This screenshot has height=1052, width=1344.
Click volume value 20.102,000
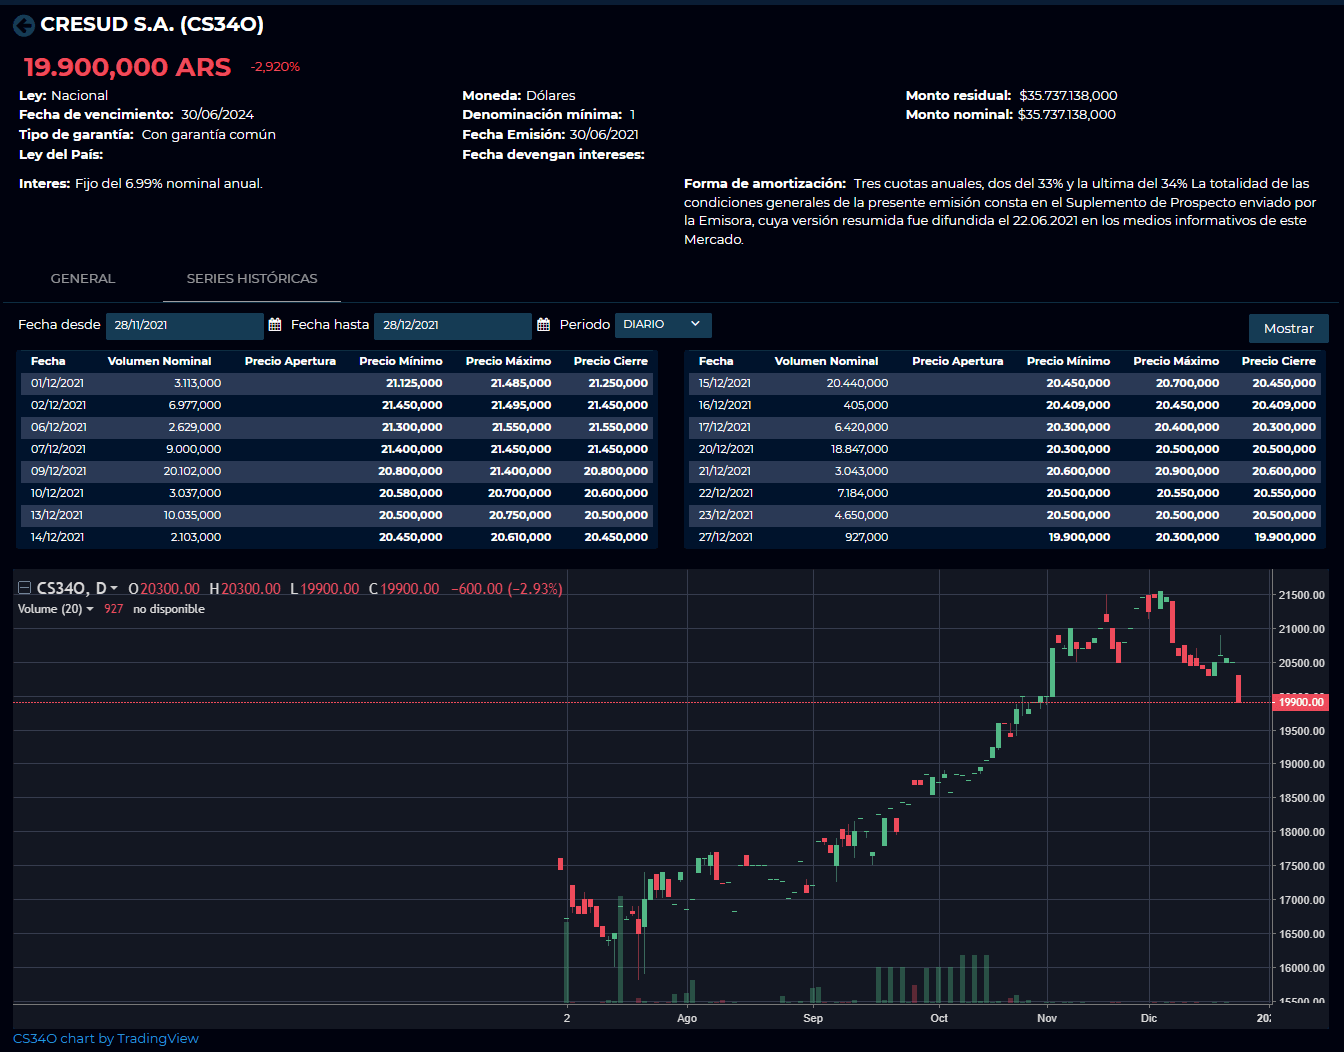coord(192,471)
